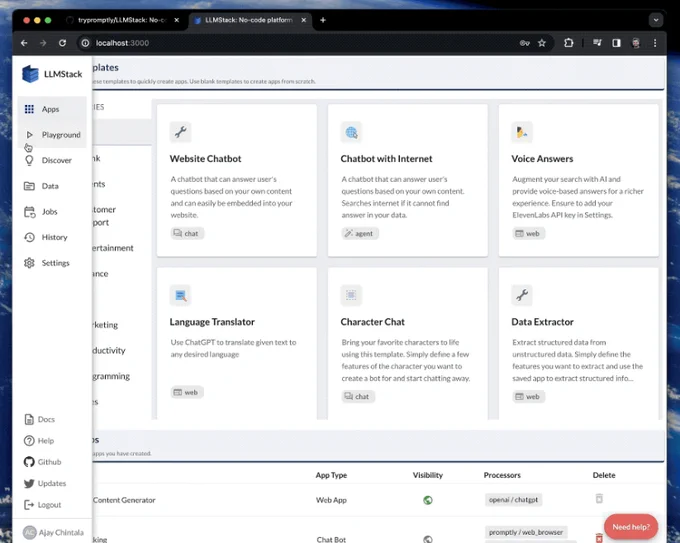Click the Visibility column header
The width and height of the screenshot is (680, 543).
(428, 475)
